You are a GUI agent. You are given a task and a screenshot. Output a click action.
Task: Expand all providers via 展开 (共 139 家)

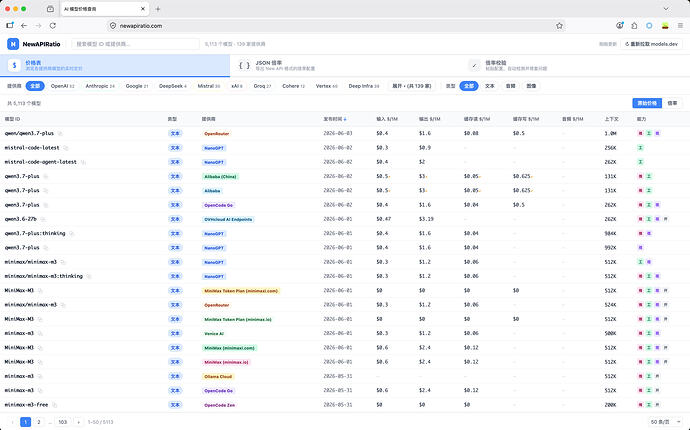coord(411,86)
